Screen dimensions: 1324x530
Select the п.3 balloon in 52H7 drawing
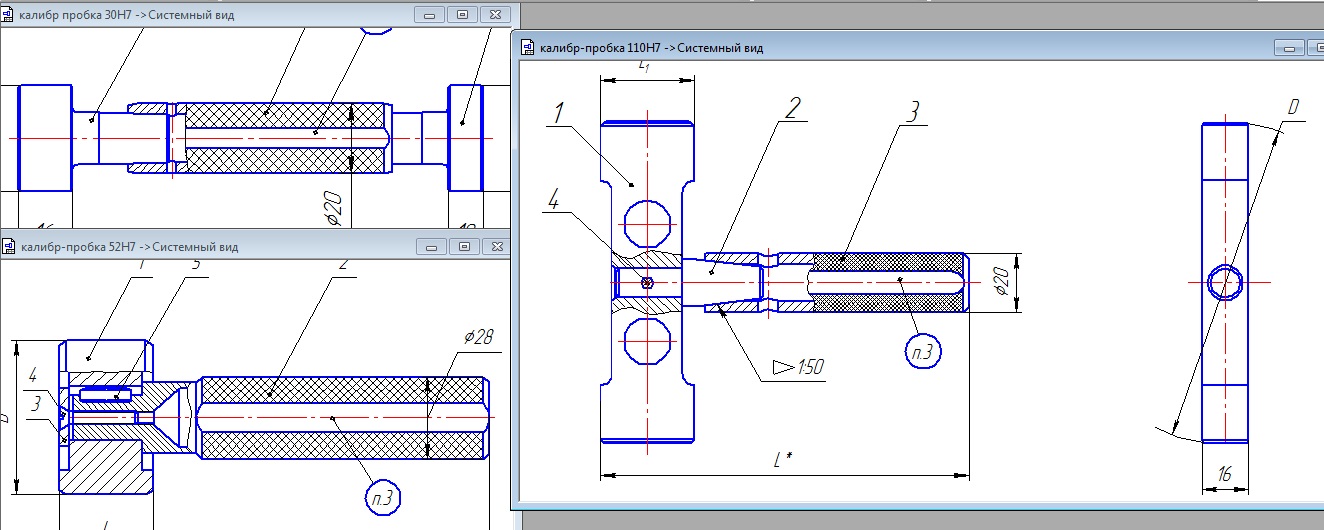click(385, 497)
